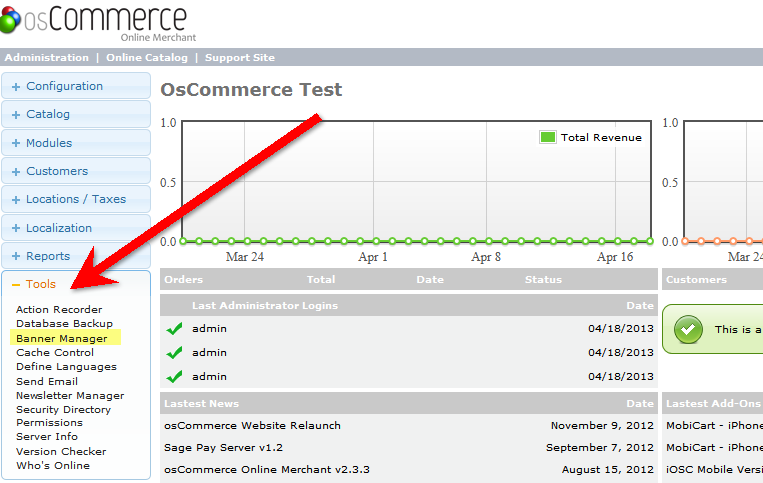
Task: Click the iOSC Mobile add-on entry
Action: point(714,469)
